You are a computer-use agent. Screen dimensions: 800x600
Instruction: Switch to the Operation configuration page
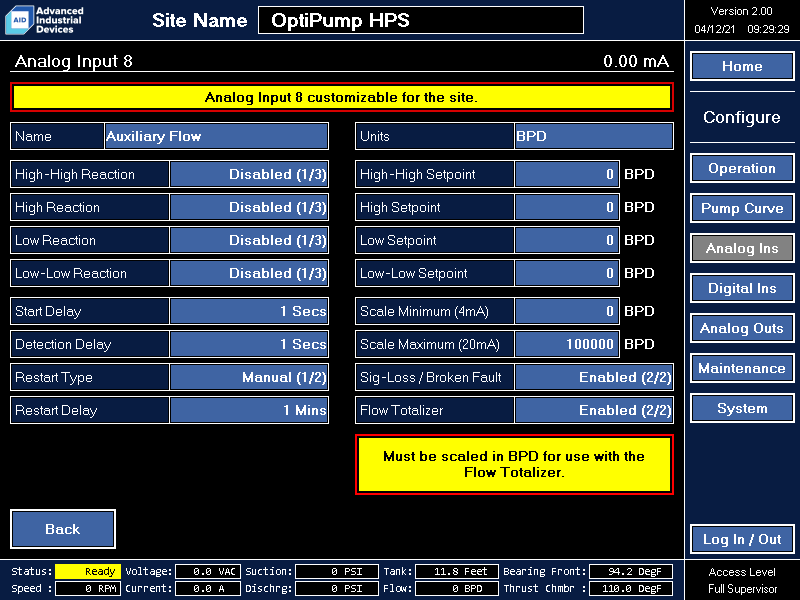point(742,168)
